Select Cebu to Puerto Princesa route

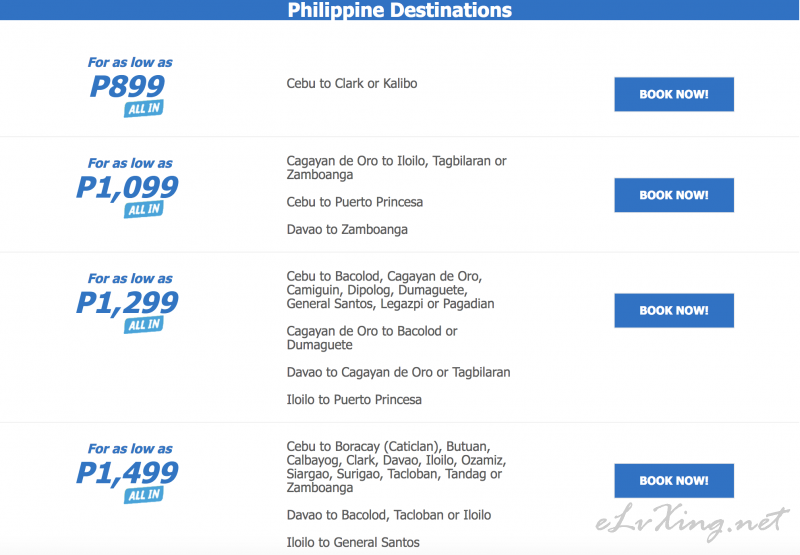coord(355,202)
